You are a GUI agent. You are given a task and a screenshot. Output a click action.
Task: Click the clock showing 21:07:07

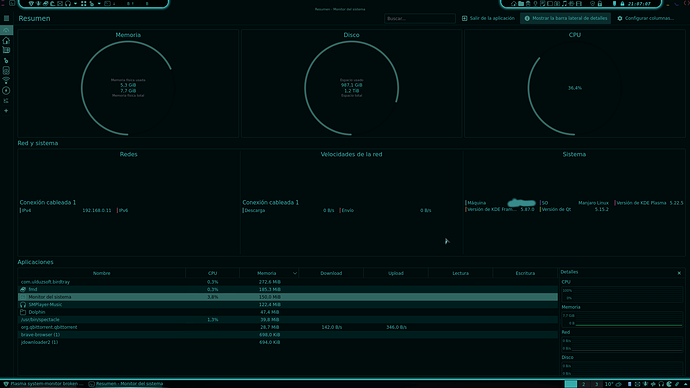point(639,4)
